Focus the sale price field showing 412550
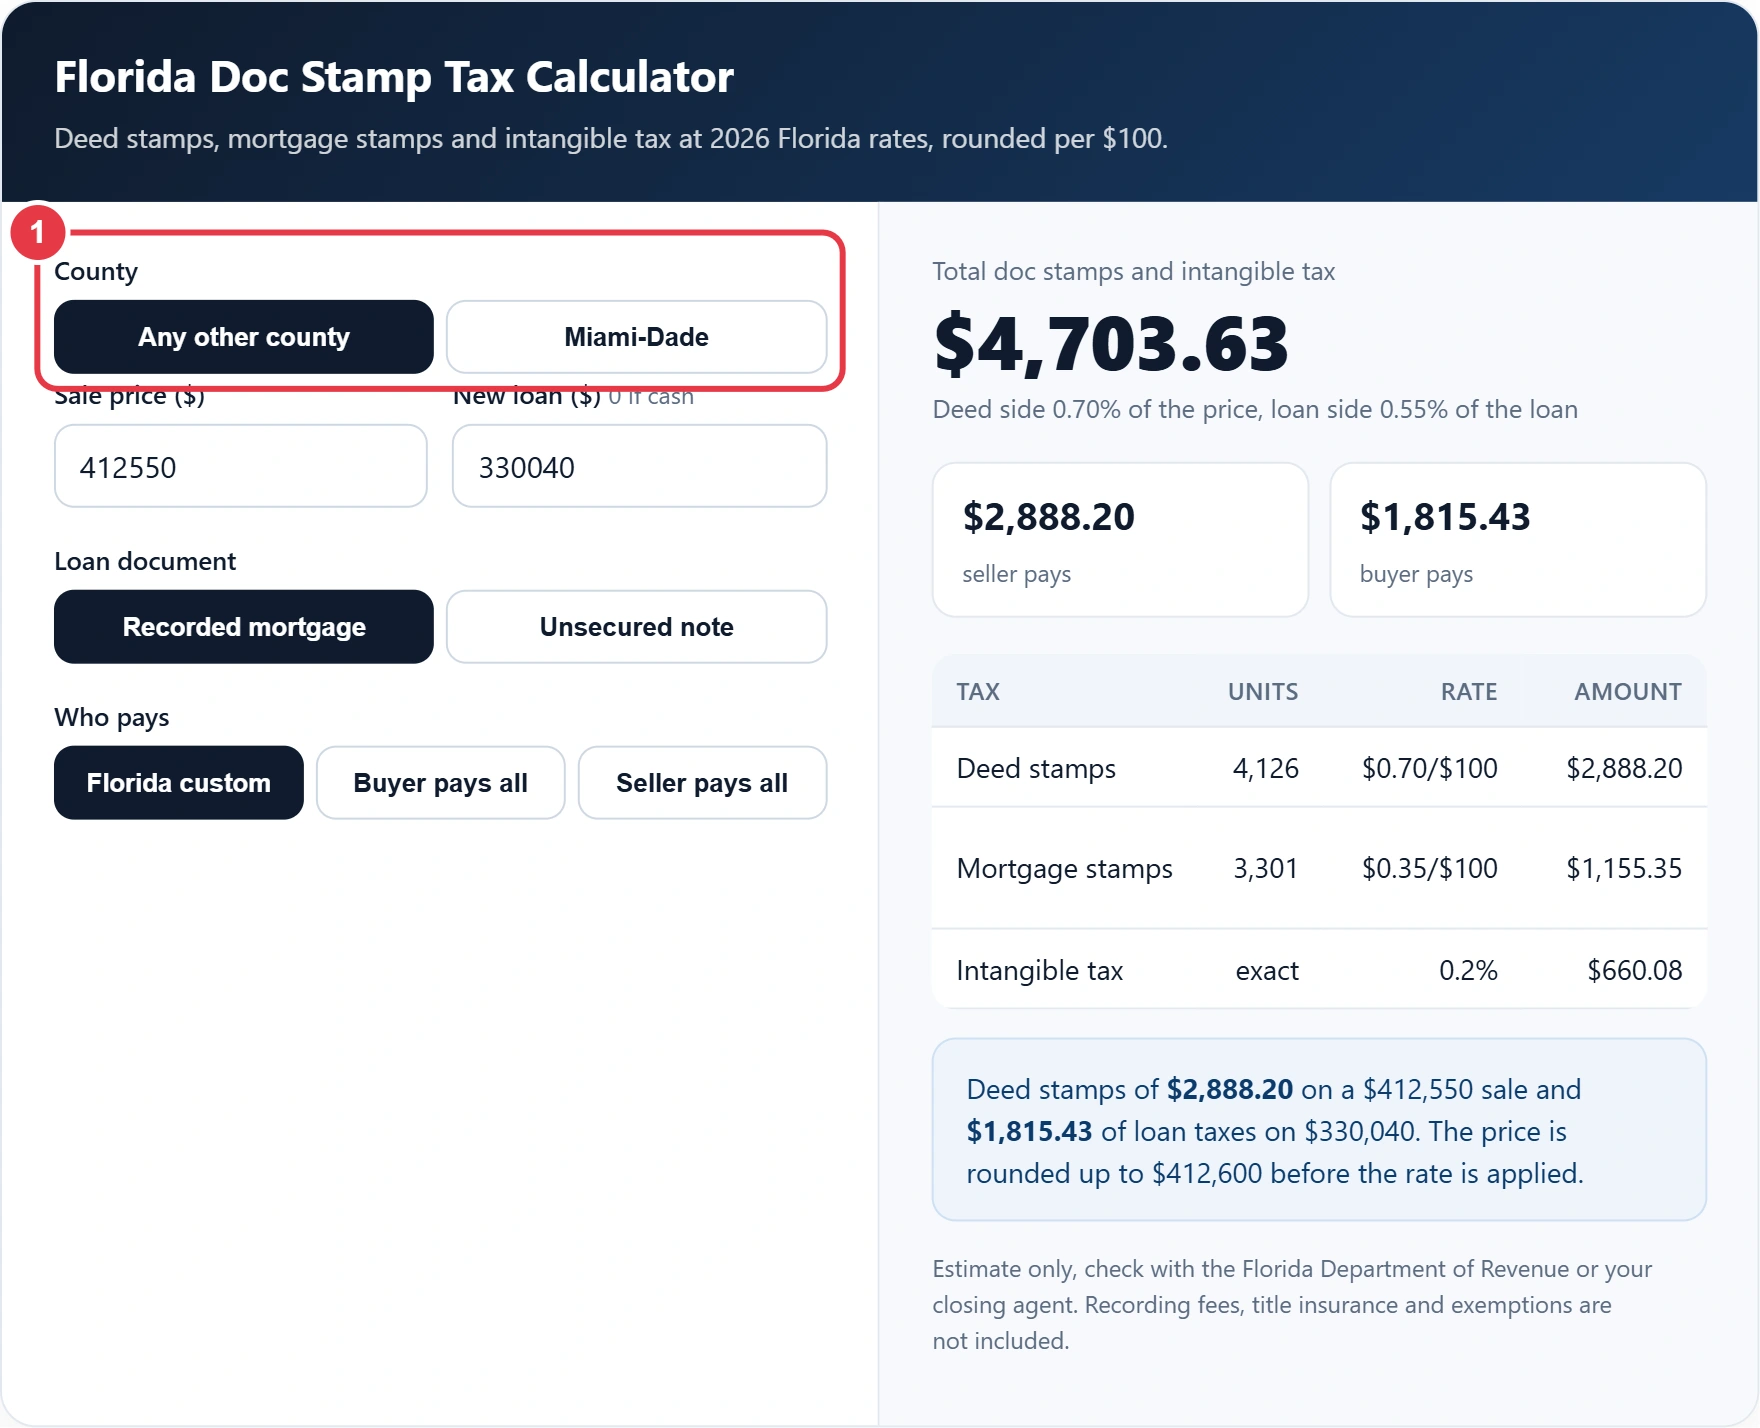1760x1428 pixels. (241, 466)
